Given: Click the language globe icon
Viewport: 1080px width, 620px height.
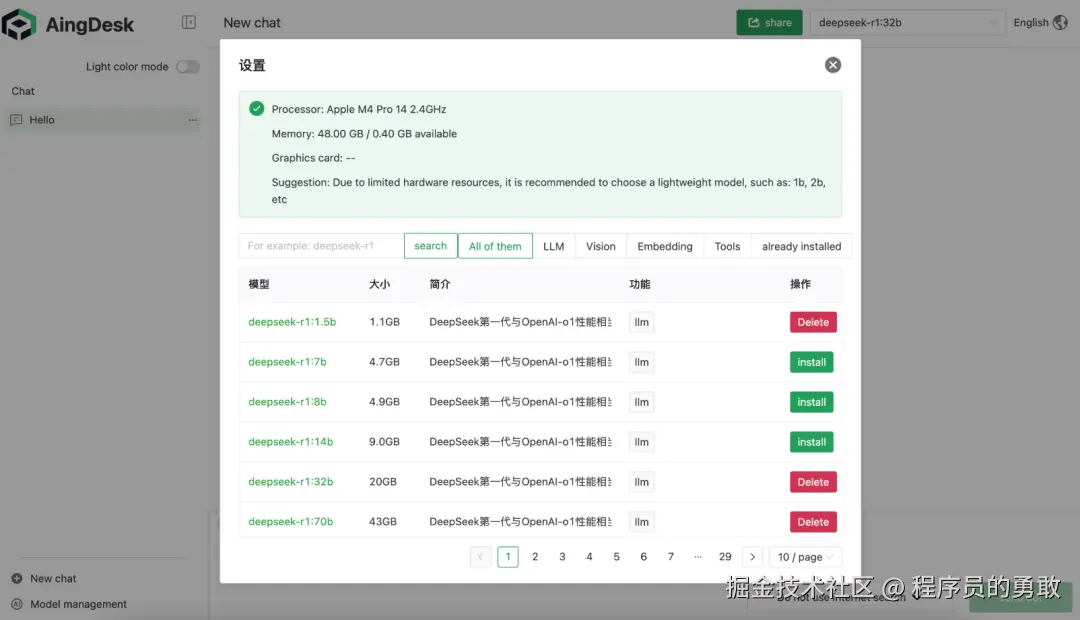Looking at the screenshot, I should pyautogui.click(x=1060, y=23).
